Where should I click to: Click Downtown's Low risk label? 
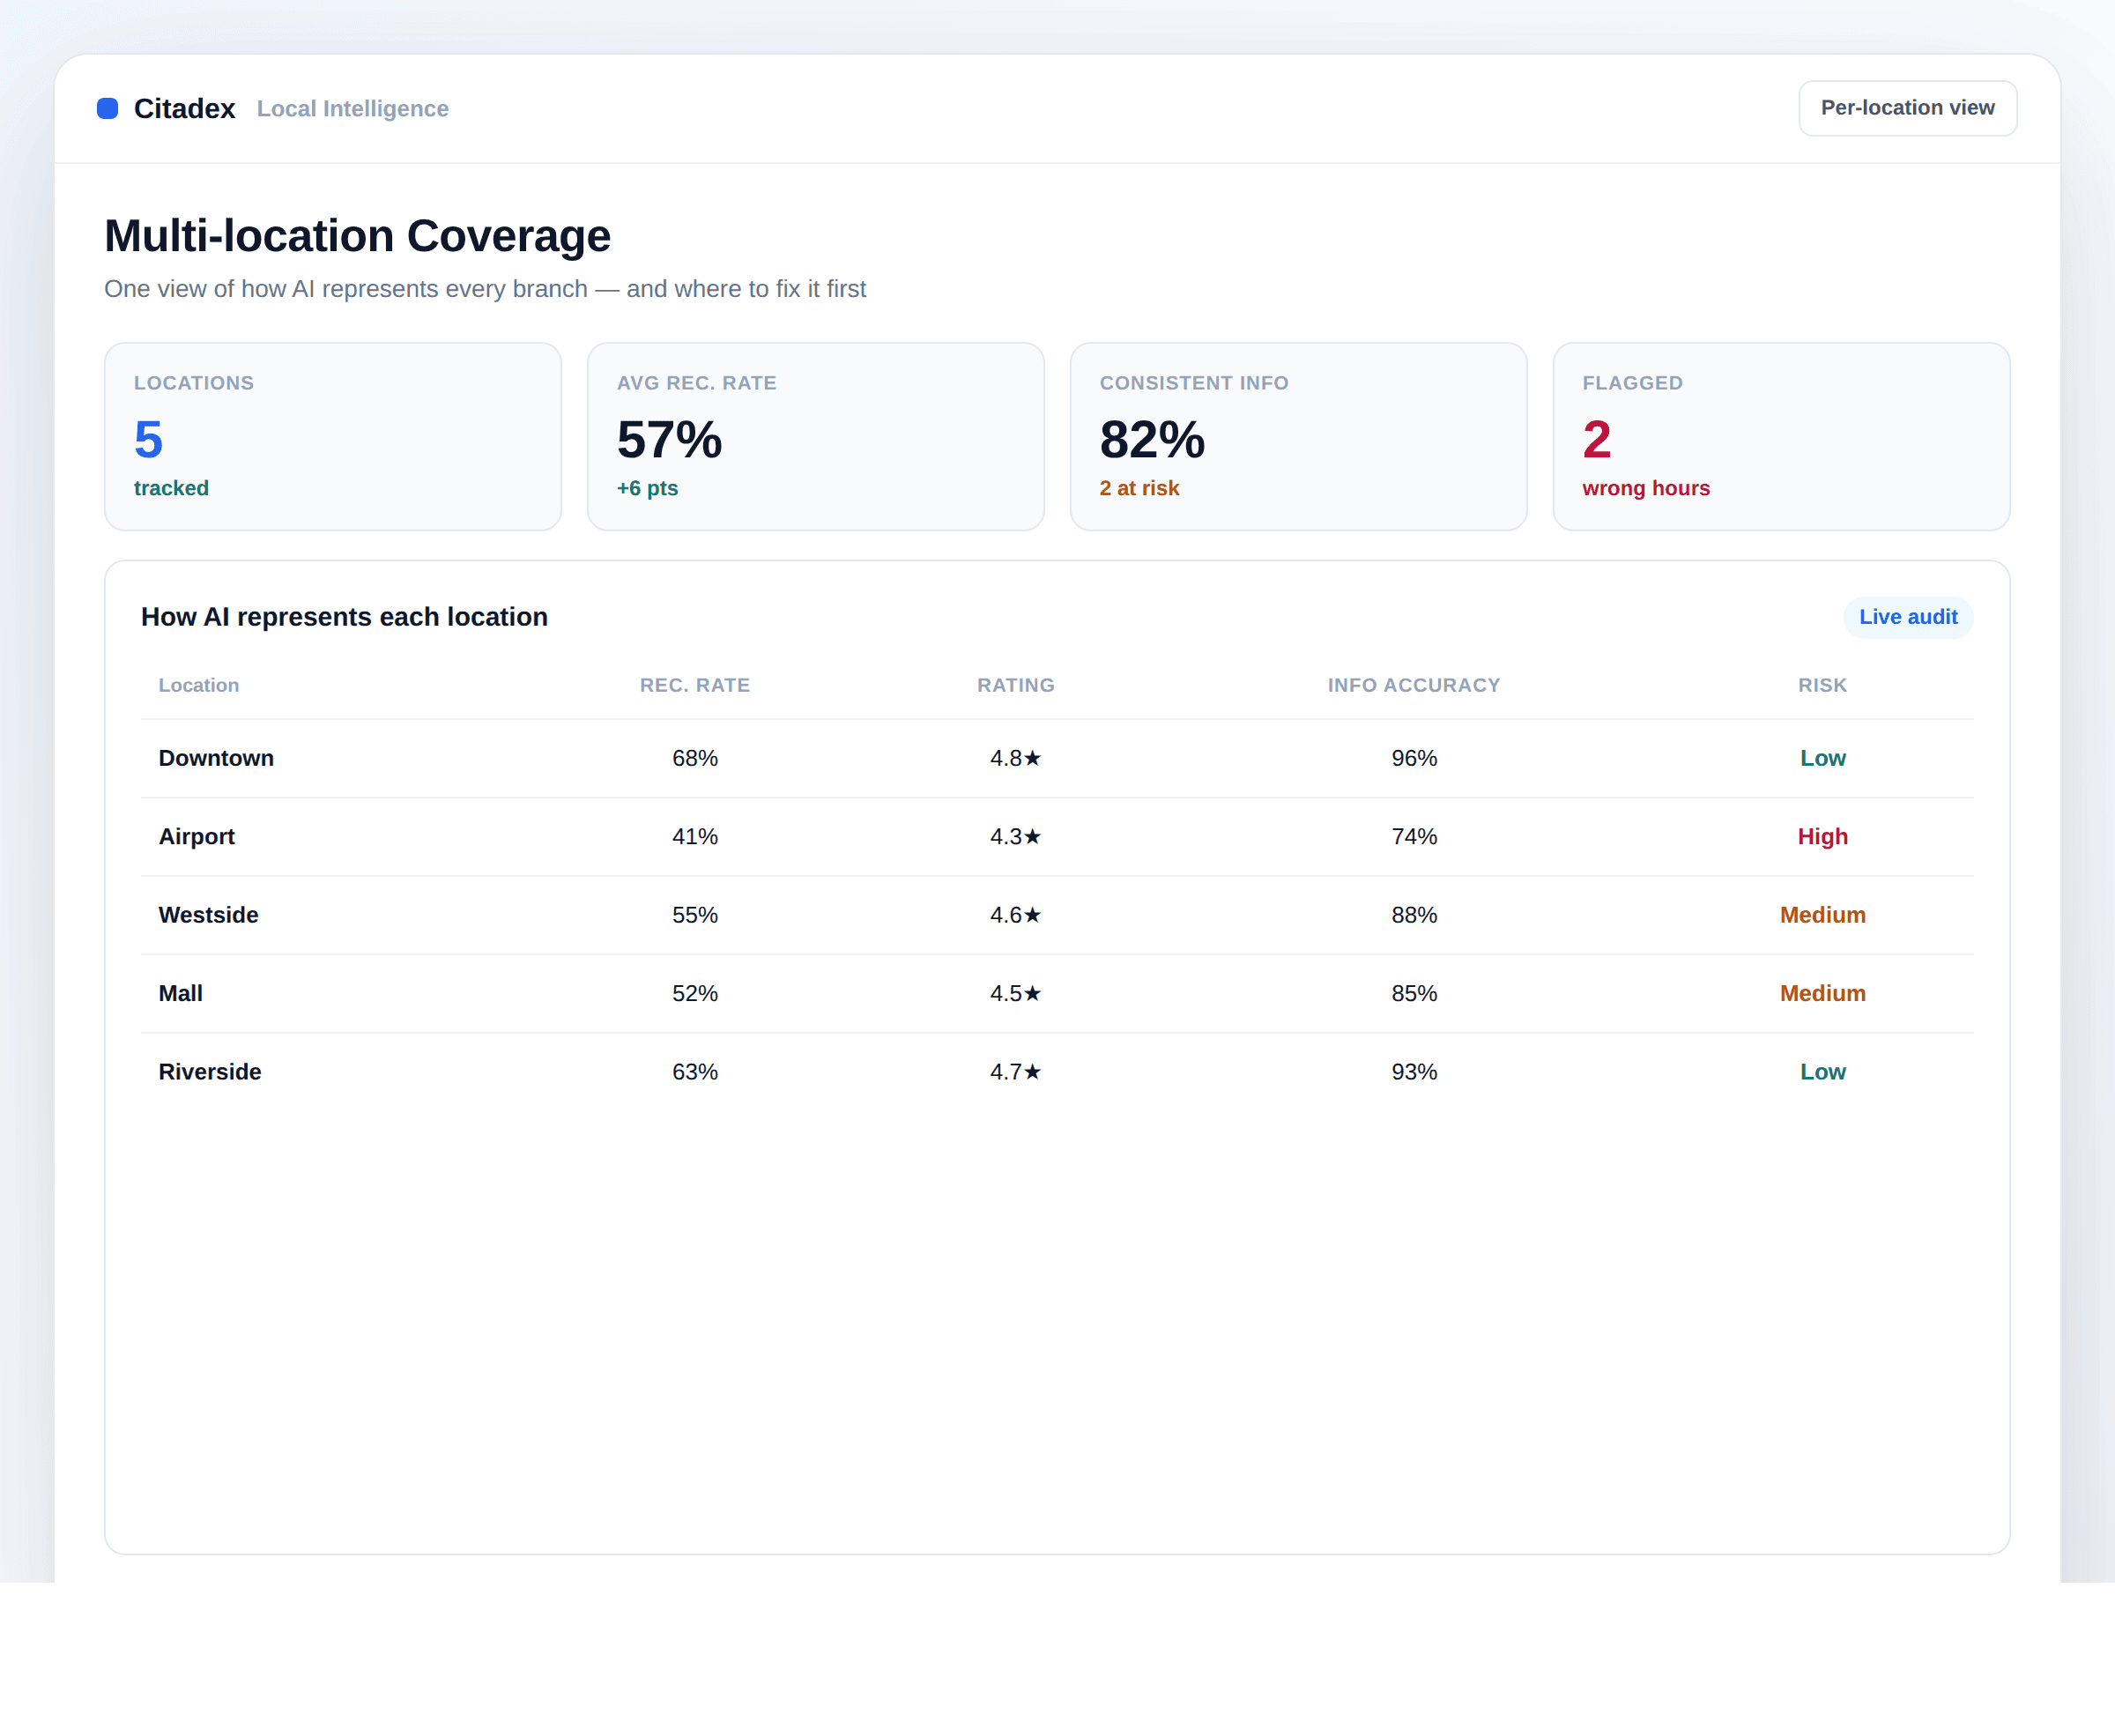[x=1822, y=758]
